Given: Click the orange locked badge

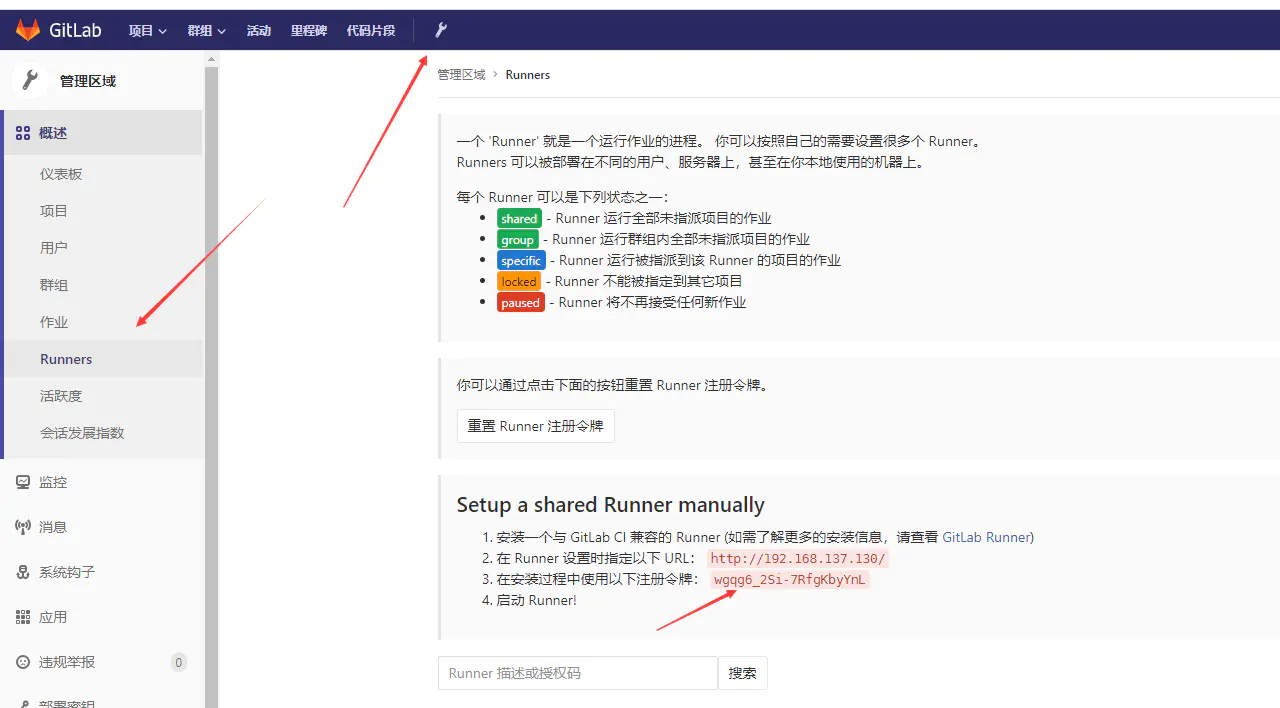Looking at the screenshot, I should [519, 282].
